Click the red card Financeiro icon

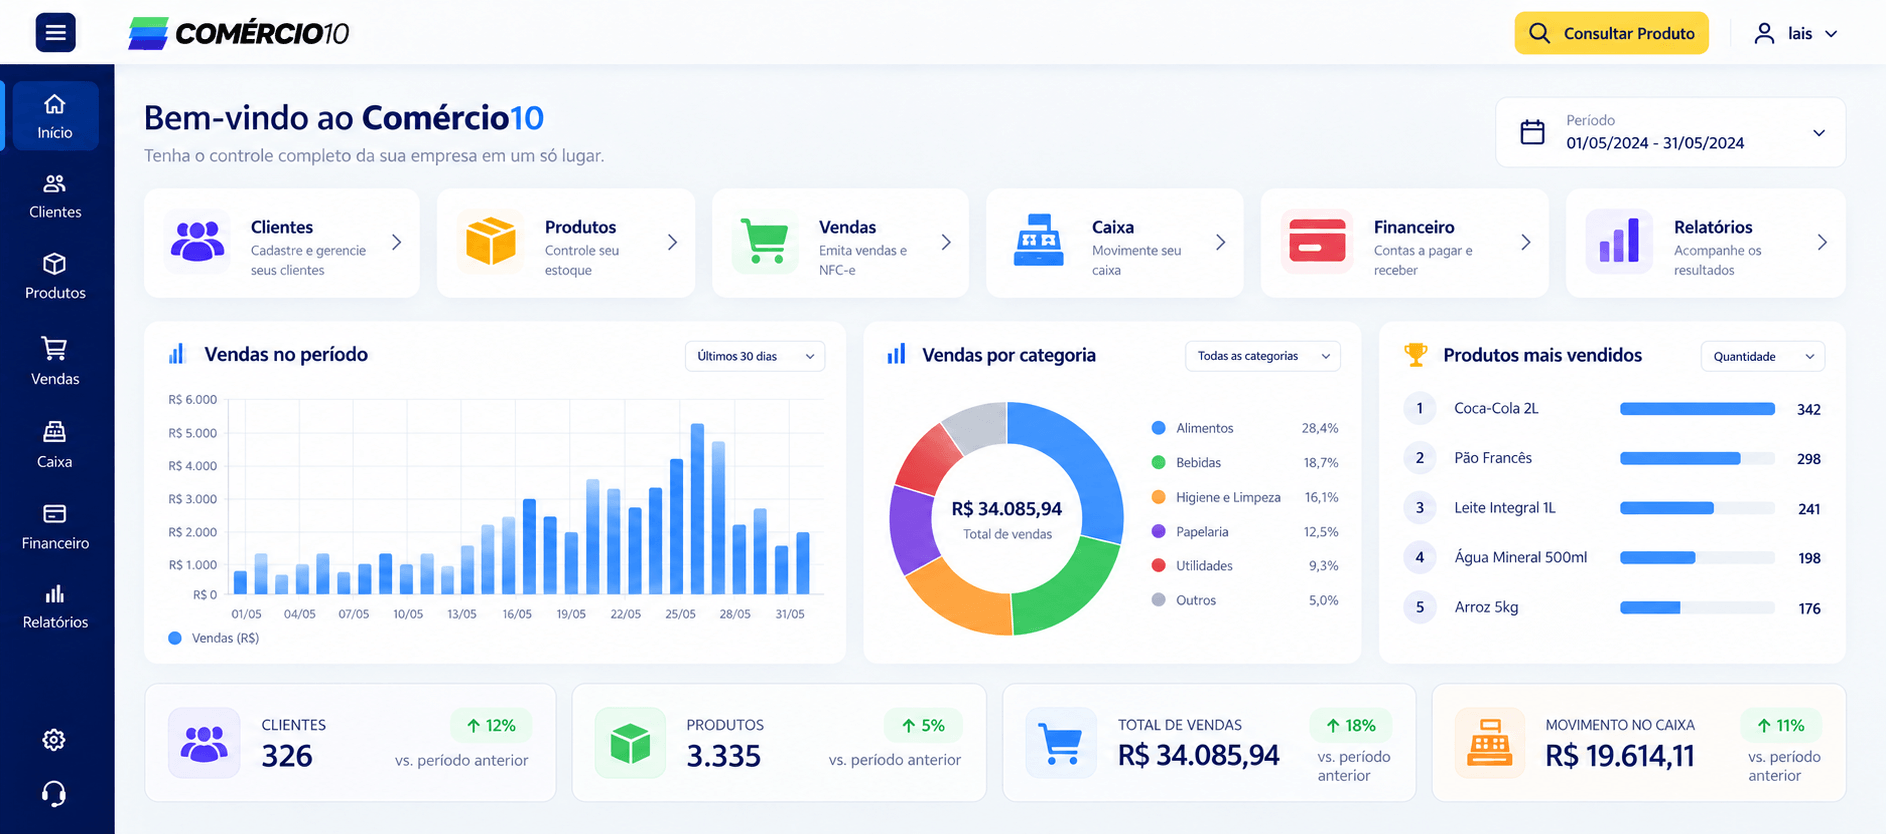(x=1317, y=242)
